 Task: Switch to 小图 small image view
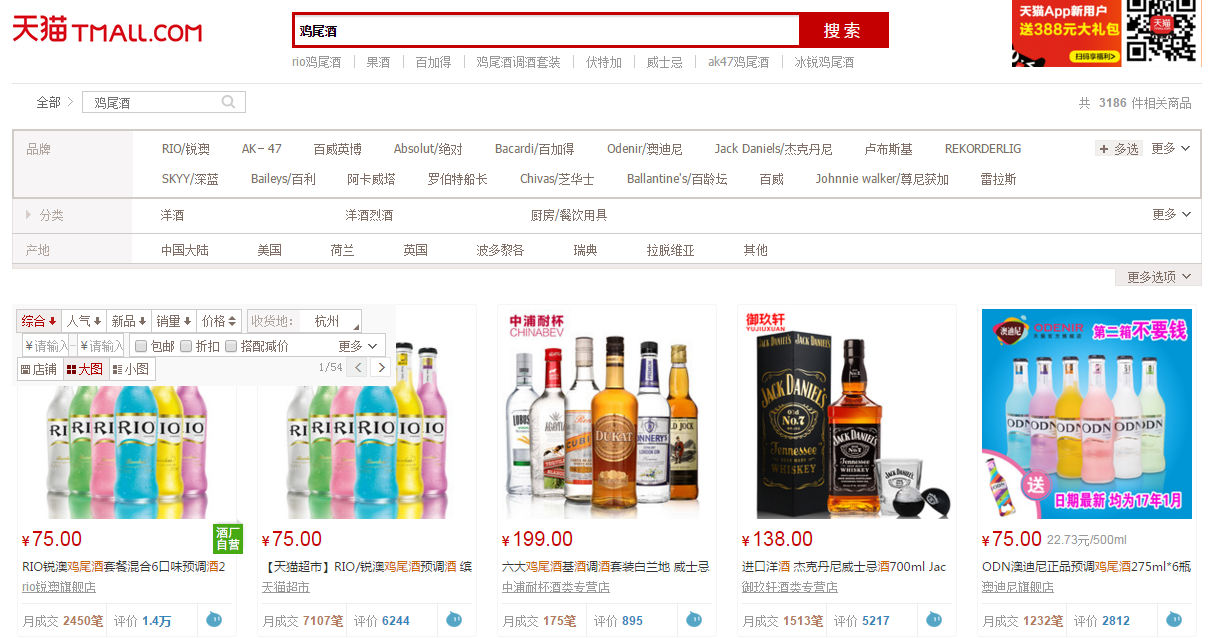tap(131, 369)
